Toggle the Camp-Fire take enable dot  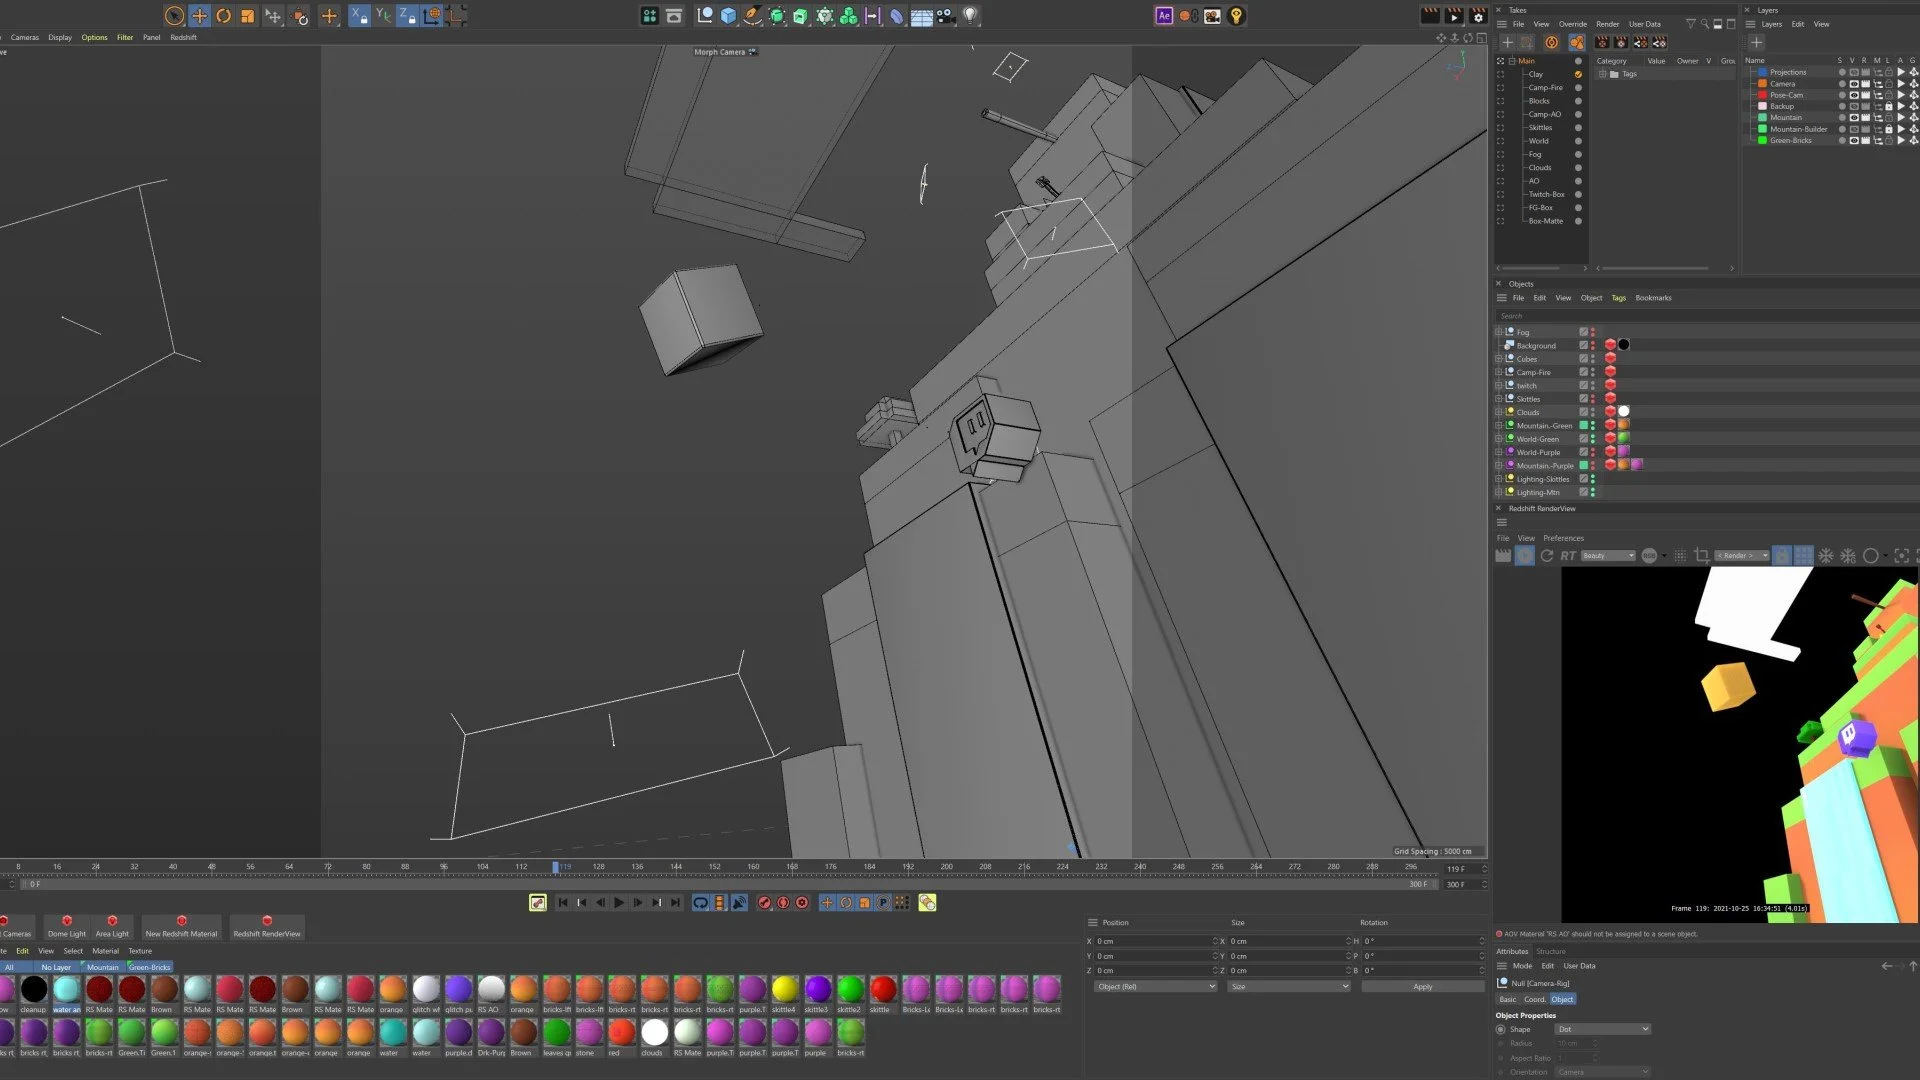point(1578,88)
